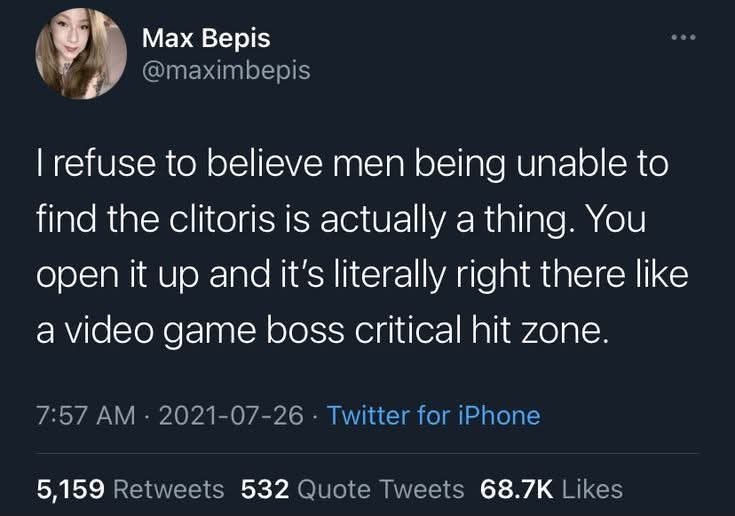Screen dimensions: 735x516
Task: Click the Retweets label
Action: tap(169, 489)
